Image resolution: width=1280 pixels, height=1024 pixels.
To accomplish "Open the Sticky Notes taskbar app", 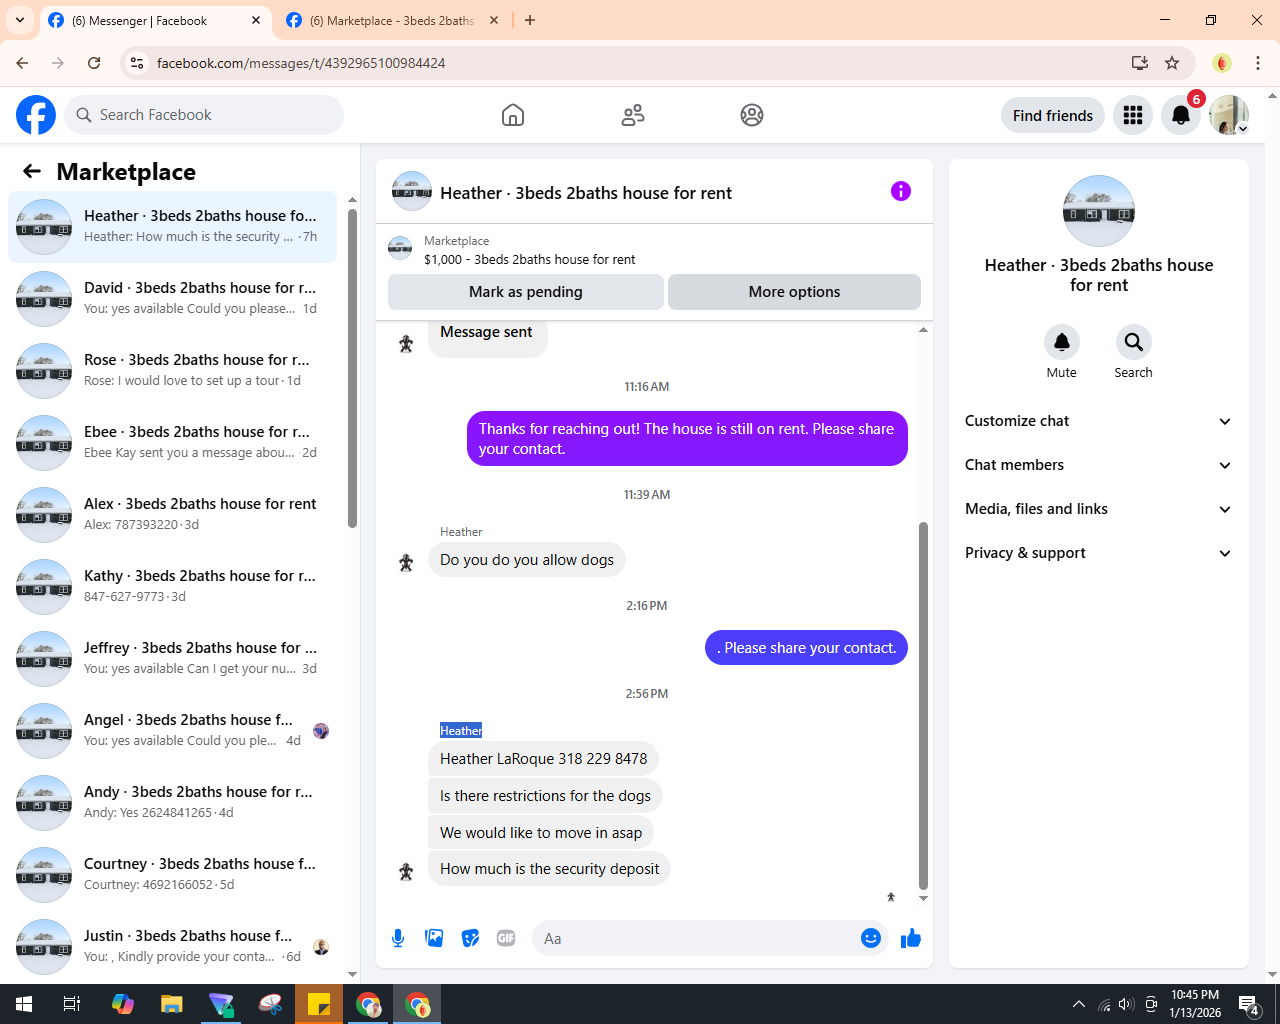I will pyautogui.click(x=319, y=1004).
